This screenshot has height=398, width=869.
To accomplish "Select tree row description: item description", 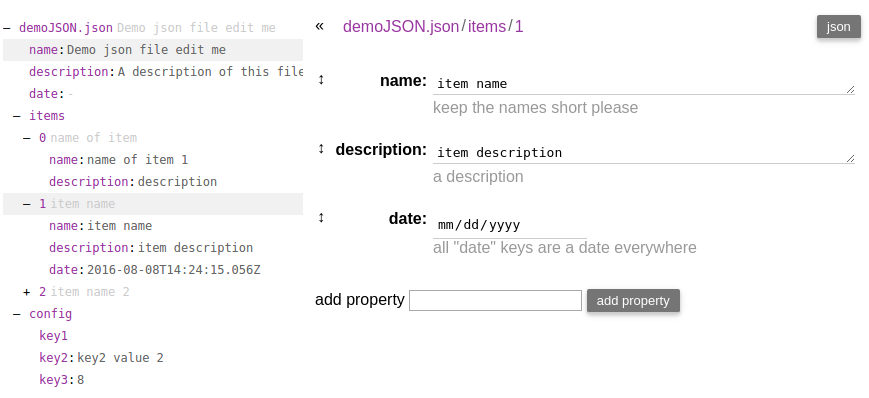I will 153,248.
